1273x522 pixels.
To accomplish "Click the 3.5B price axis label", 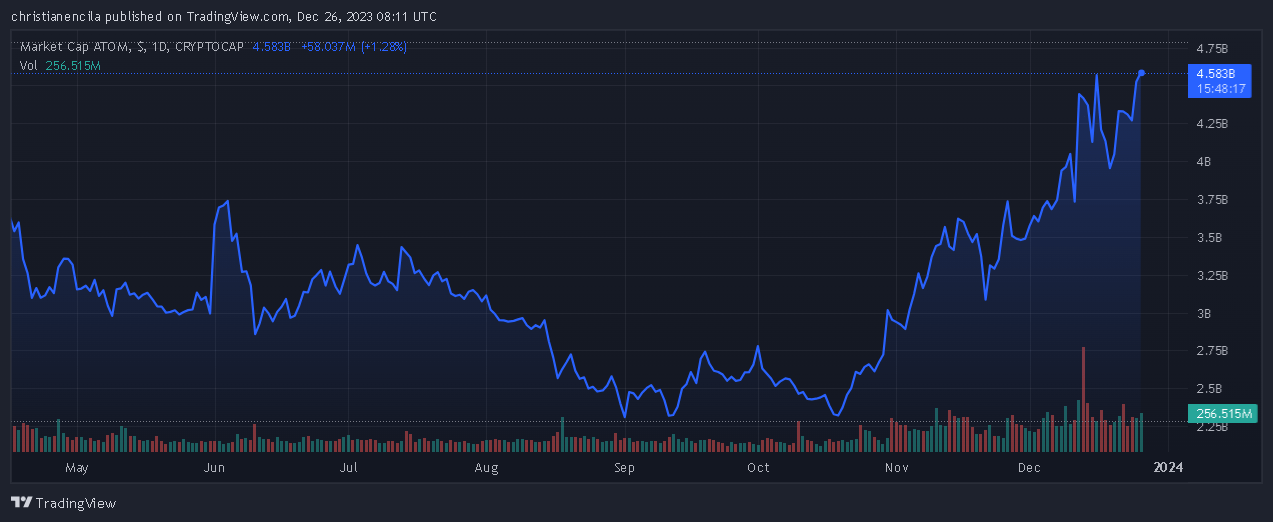I will point(1208,238).
